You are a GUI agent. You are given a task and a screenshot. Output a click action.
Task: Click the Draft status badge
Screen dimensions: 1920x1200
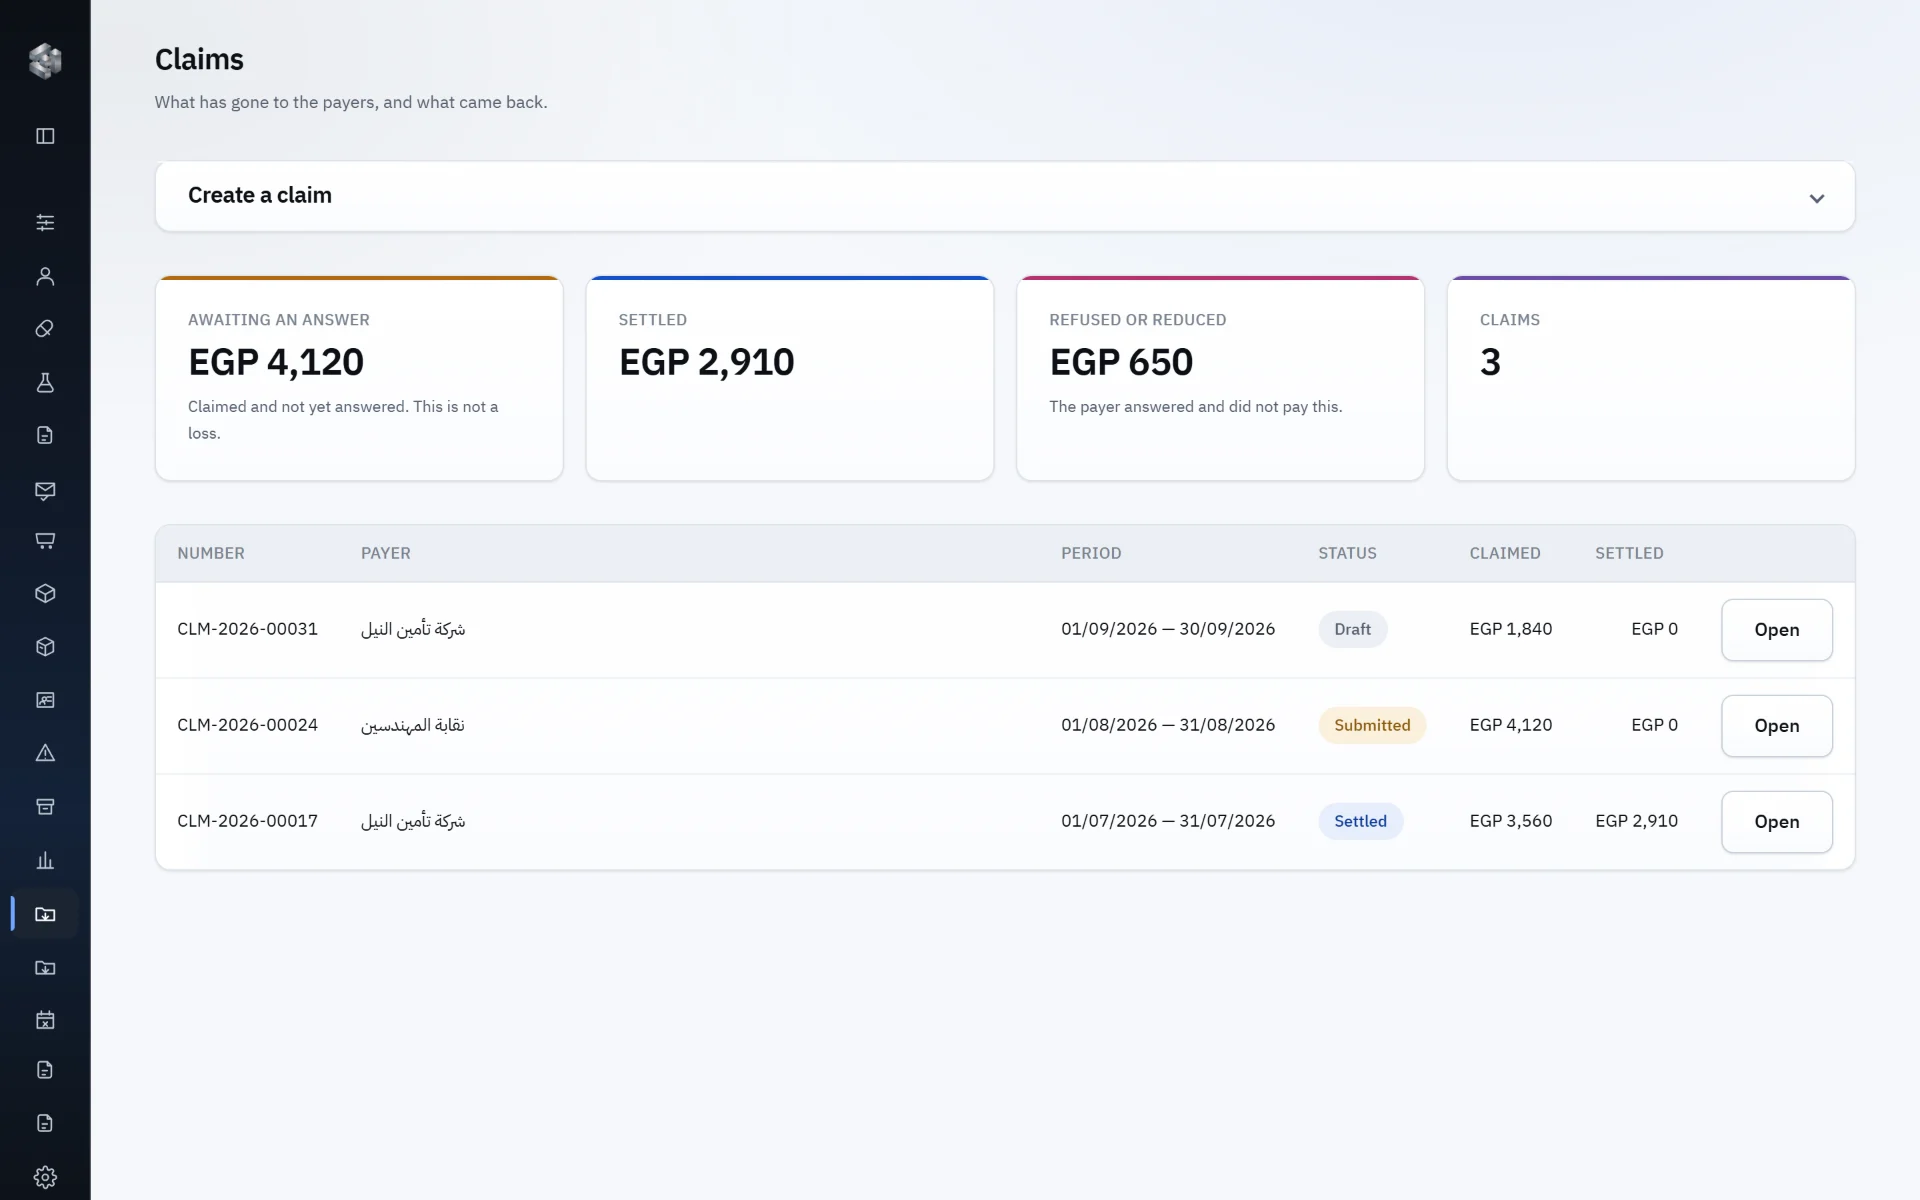point(1352,629)
